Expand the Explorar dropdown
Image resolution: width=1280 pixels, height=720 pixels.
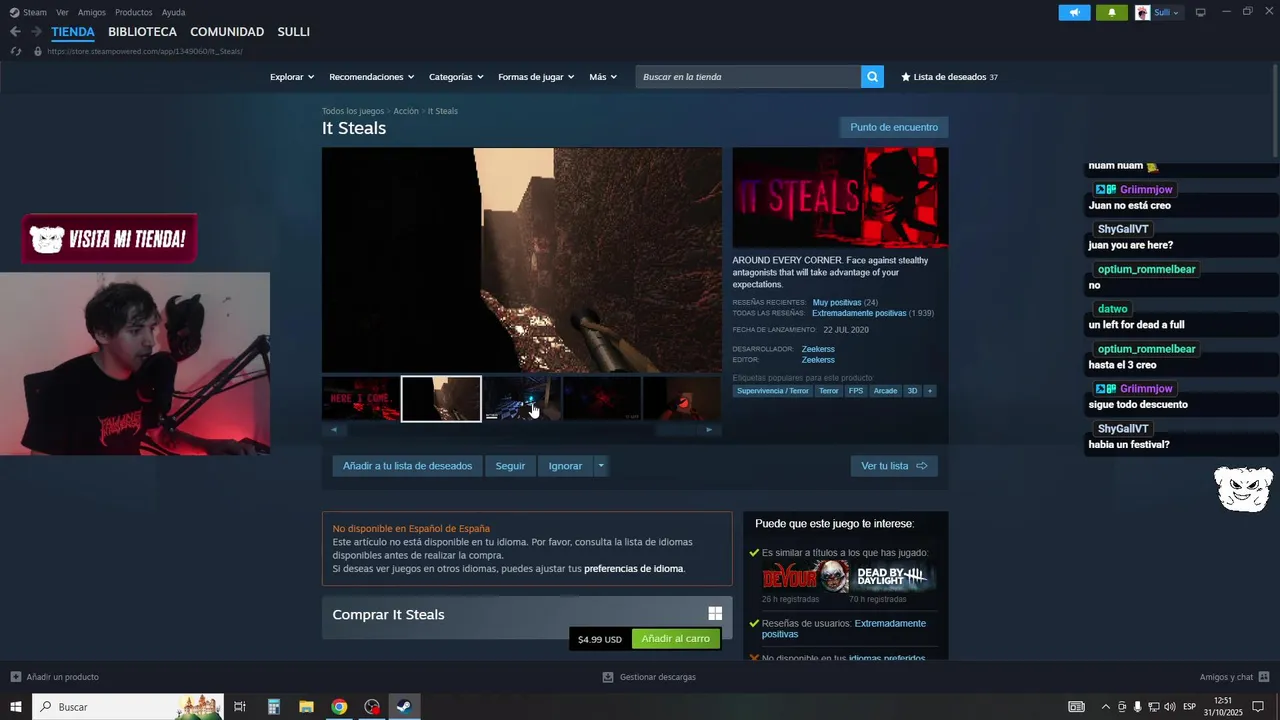[x=292, y=77]
